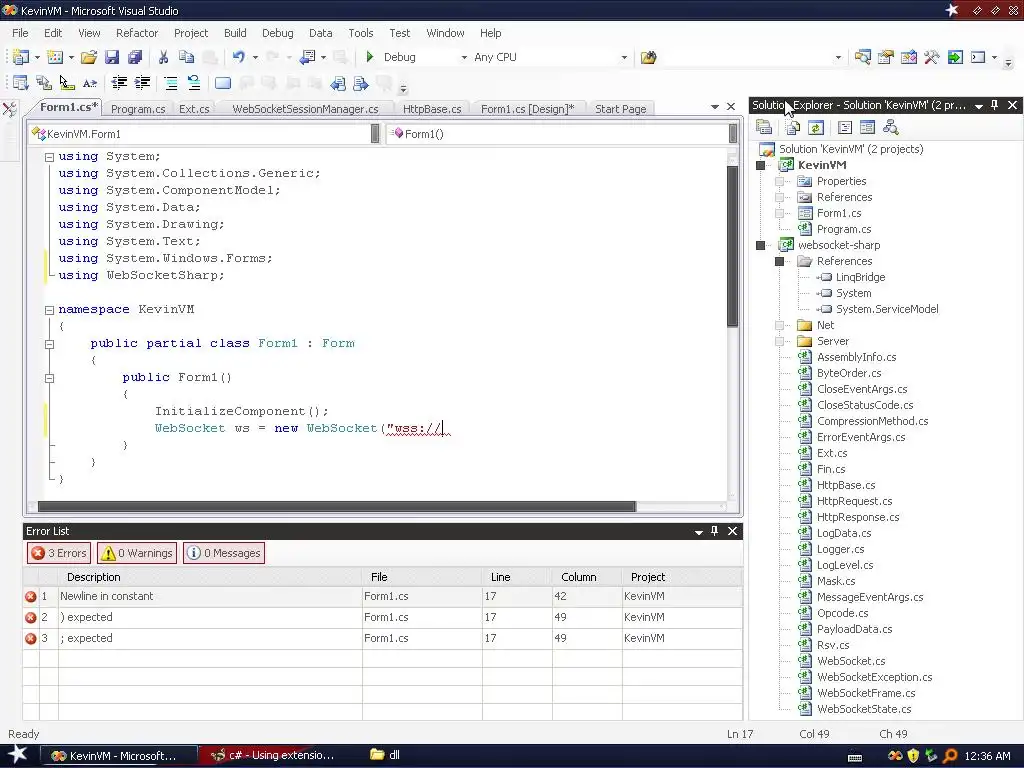Click the Start Page green arrow icon
This screenshot has width=1024, height=768.
click(955, 57)
